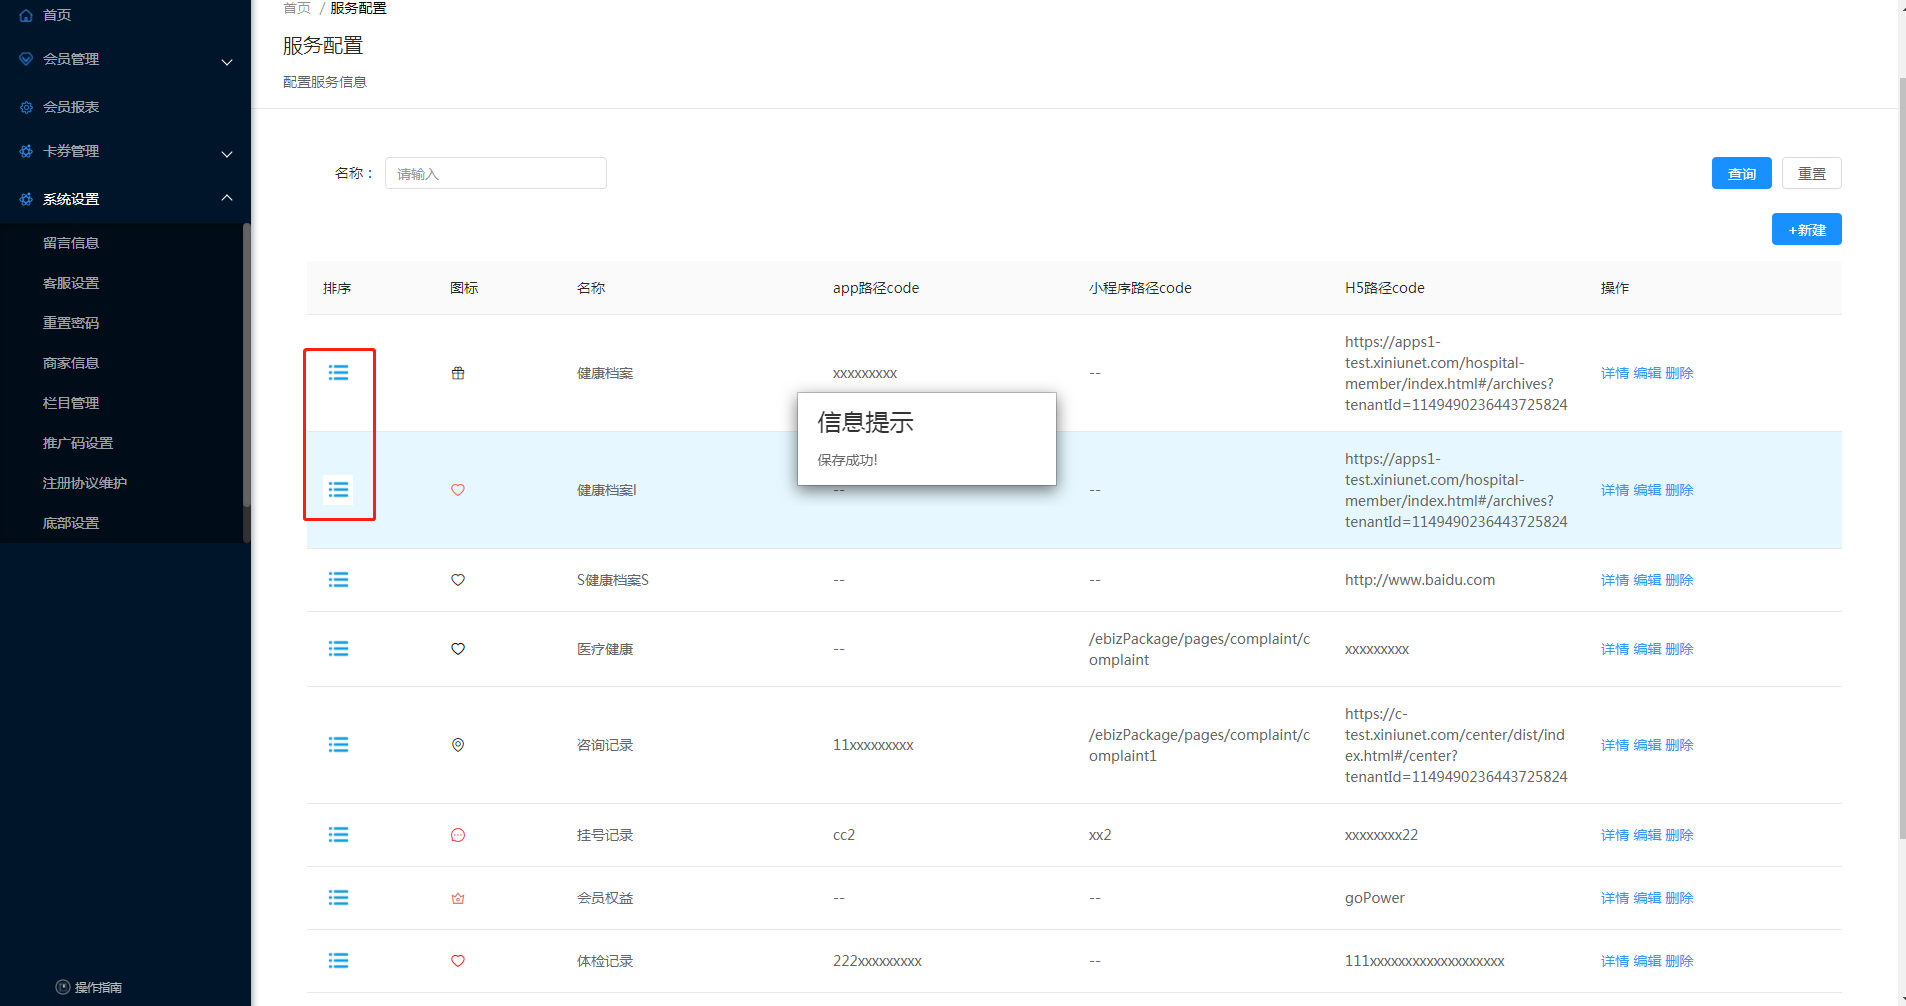Screen dimensions: 1906x1006
Task: Click the chat bubble icon in 挂号记录 row
Action: 458,835
